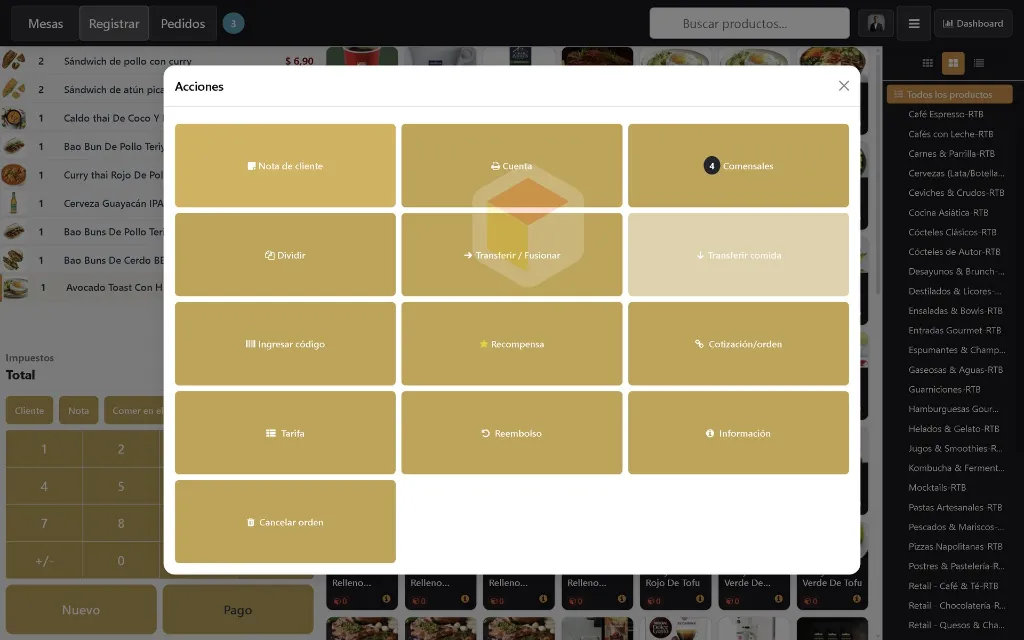Open the Nota de cliente action
The height and width of the screenshot is (640, 1024).
click(285, 166)
